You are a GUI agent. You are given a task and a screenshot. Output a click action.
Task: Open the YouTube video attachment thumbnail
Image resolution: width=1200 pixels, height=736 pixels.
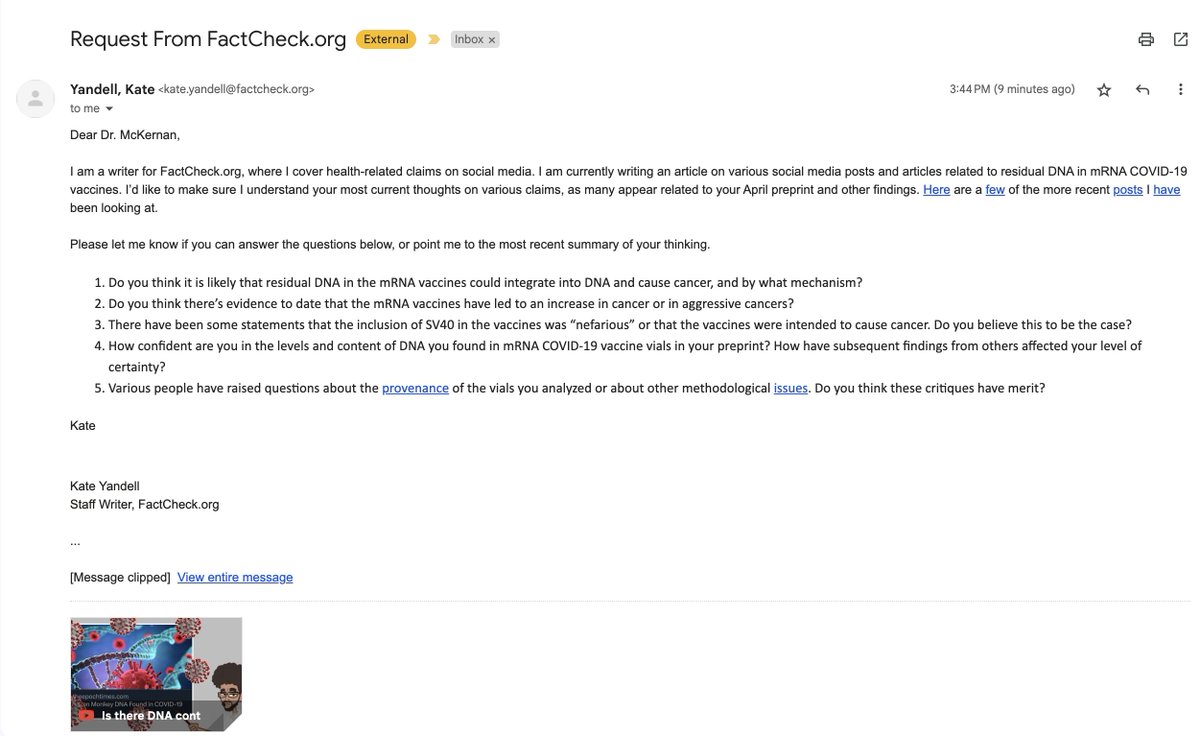[156, 673]
